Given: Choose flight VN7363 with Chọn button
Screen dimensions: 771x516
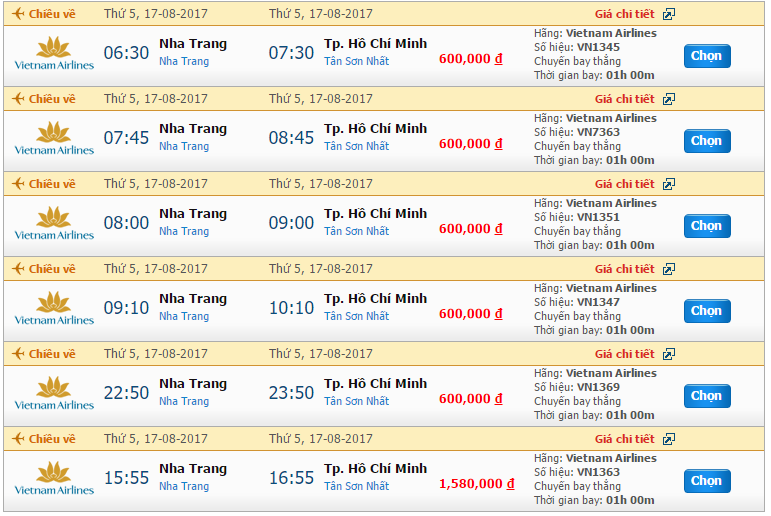Looking at the screenshot, I should [x=707, y=141].
